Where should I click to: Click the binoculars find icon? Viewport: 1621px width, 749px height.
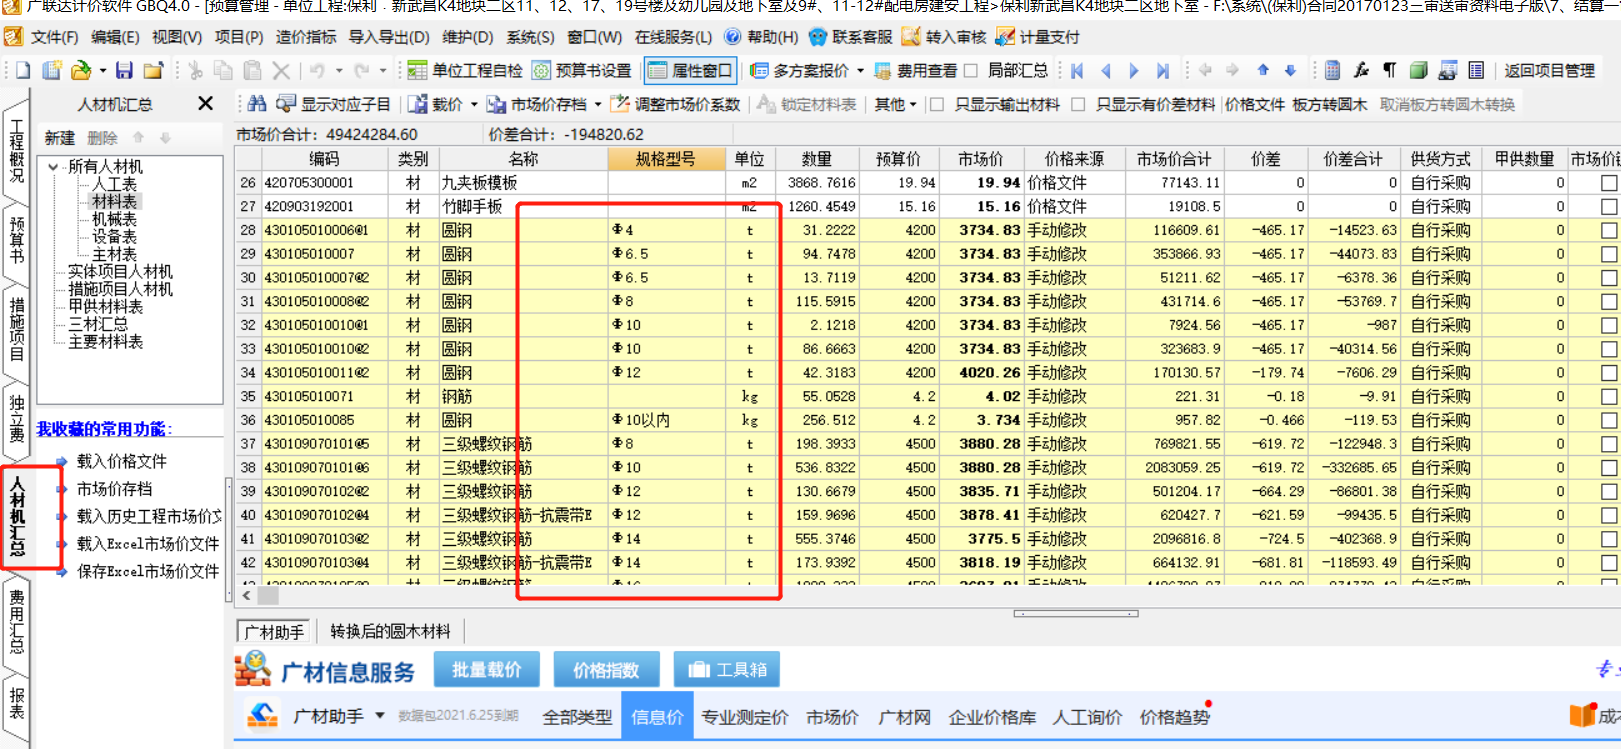(x=257, y=104)
